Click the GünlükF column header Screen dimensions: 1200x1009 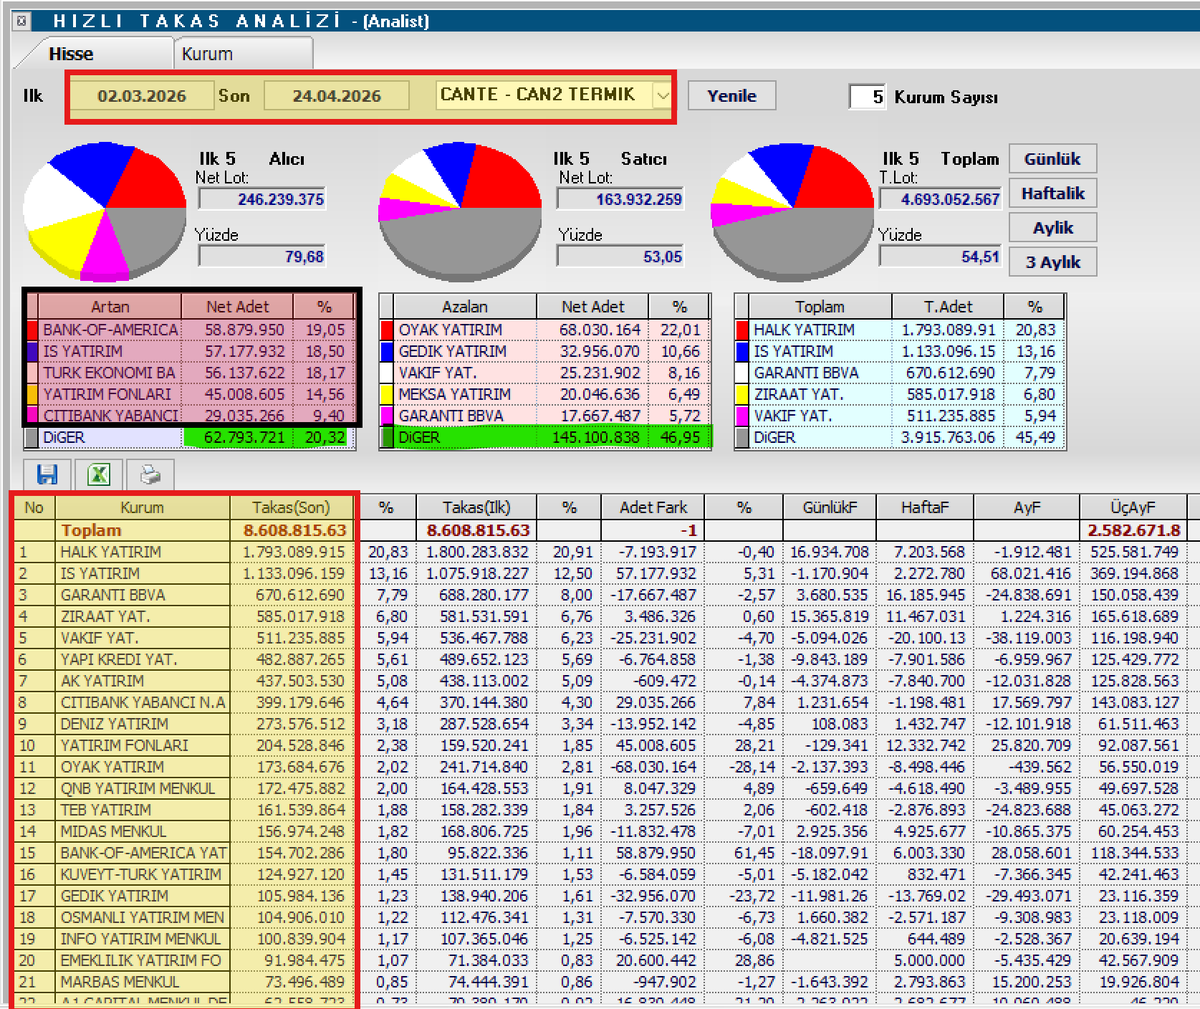tap(830, 508)
